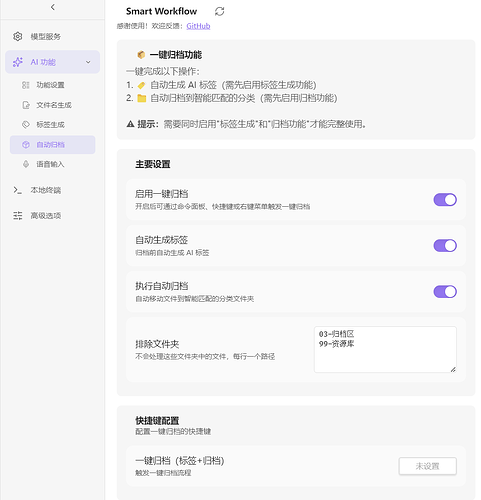The image size is (481, 500).
Task: Click the 自动生成标签 setting label
Action: (162, 240)
